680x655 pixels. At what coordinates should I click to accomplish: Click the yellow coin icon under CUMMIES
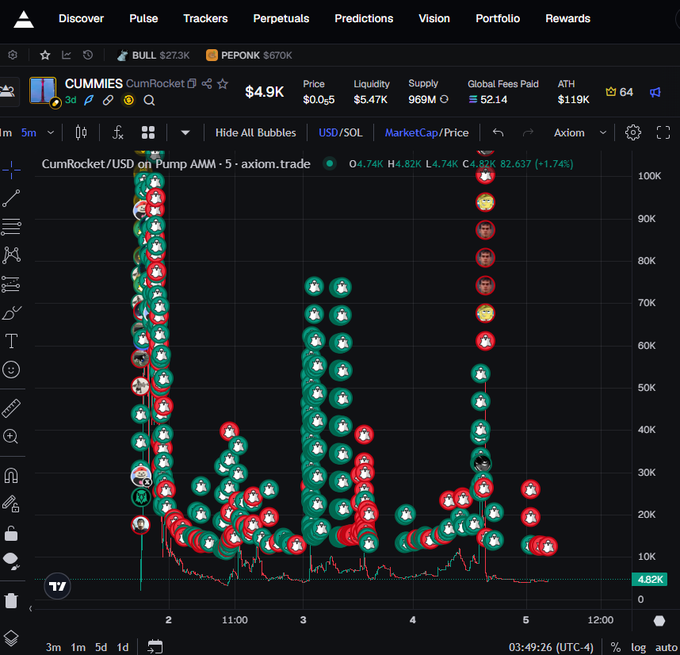point(128,101)
